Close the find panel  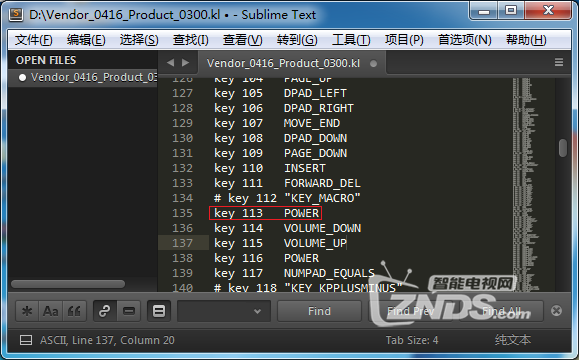[x=556, y=311]
